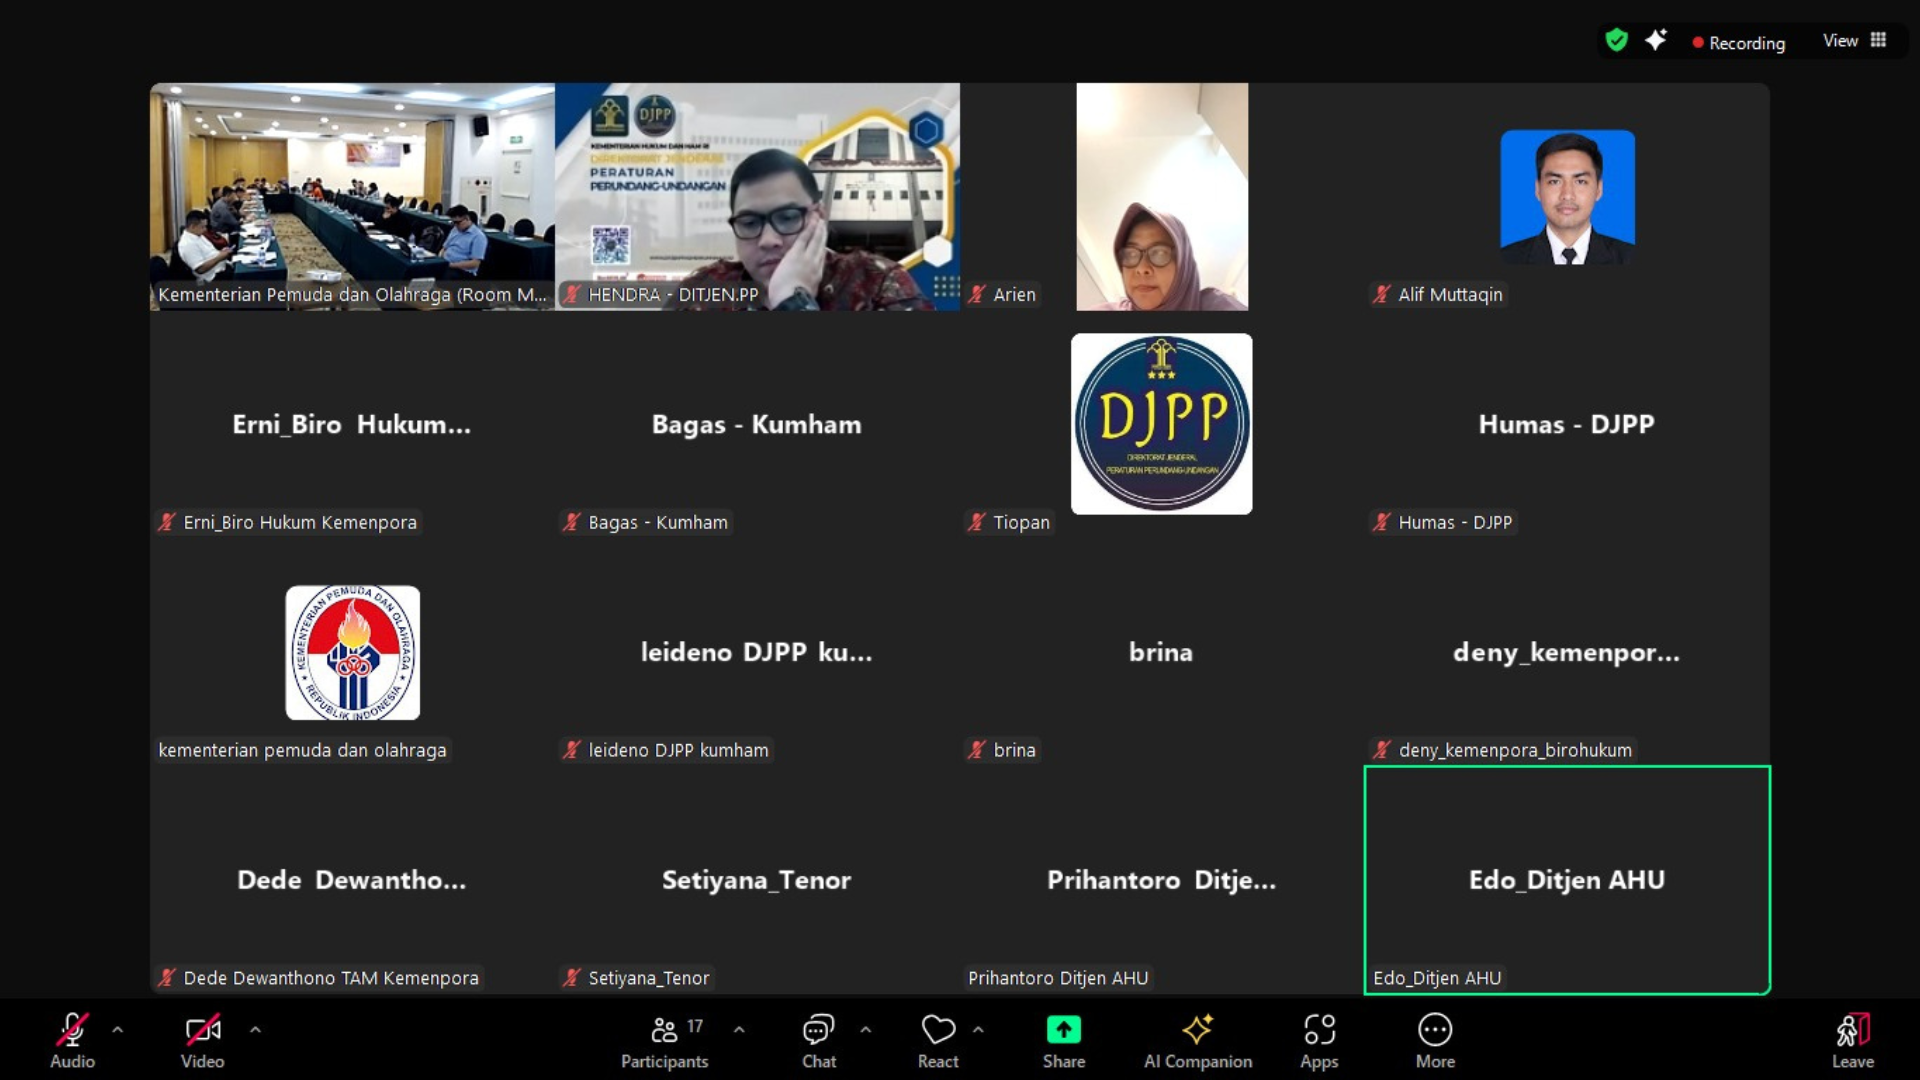This screenshot has width=1920, height=1080.
Task: Expand chat options arrow next to Chat
Action: (866, 1029)
